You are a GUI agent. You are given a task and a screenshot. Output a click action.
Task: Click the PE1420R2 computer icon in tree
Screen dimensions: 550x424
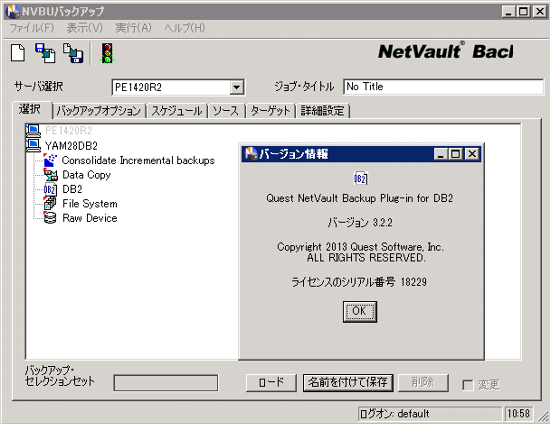pos(33,130)
